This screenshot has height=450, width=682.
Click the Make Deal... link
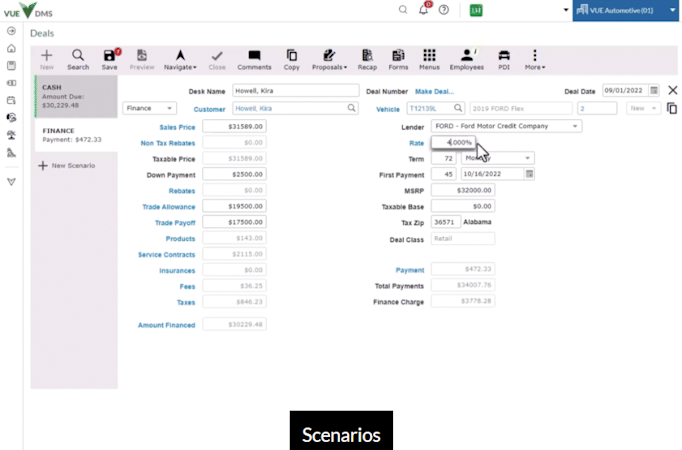click(434, 91)
